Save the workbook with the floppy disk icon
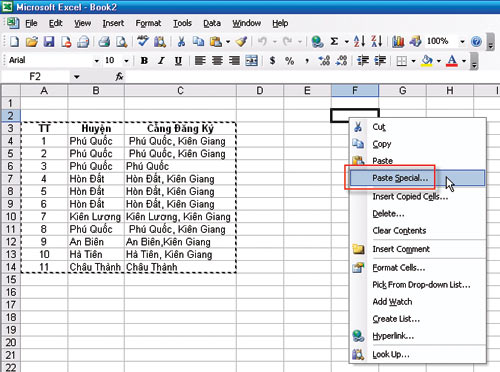The height and width of the screenshot is (372, 500). pos(49,42)
